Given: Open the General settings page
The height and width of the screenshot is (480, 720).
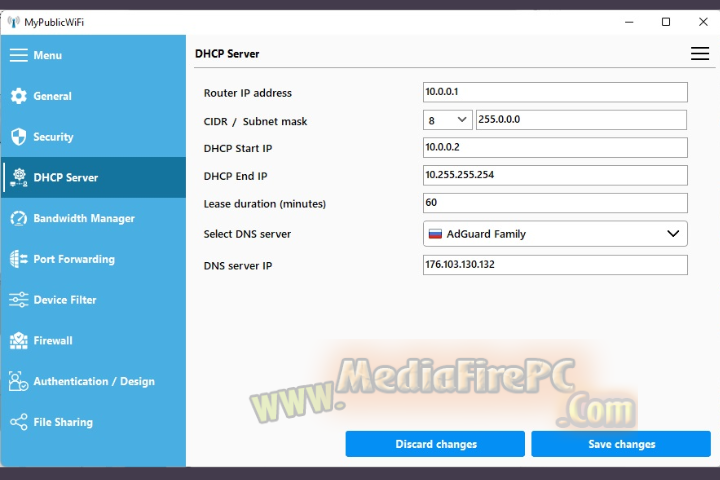Looking at the screenshot, I should pyautogui.click(x=94, y=96).
